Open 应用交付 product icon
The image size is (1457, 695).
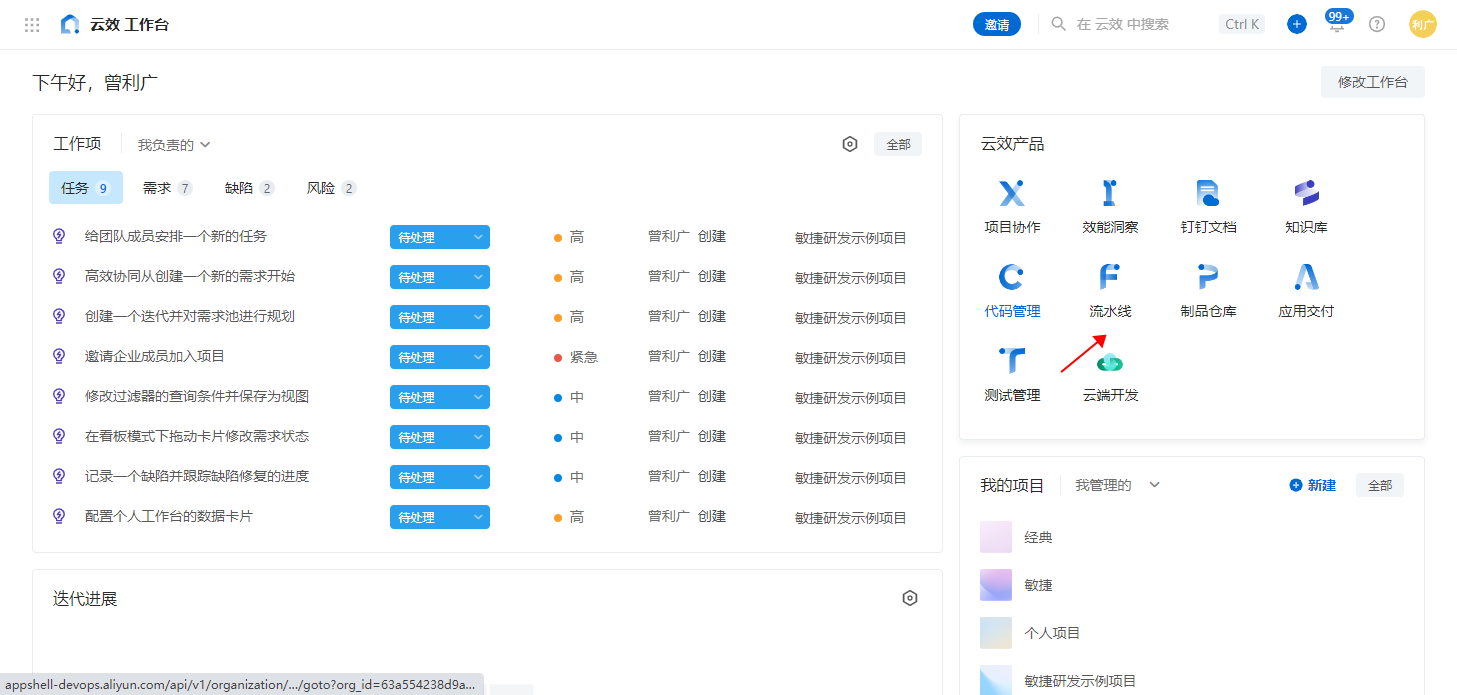[1306, 277]
